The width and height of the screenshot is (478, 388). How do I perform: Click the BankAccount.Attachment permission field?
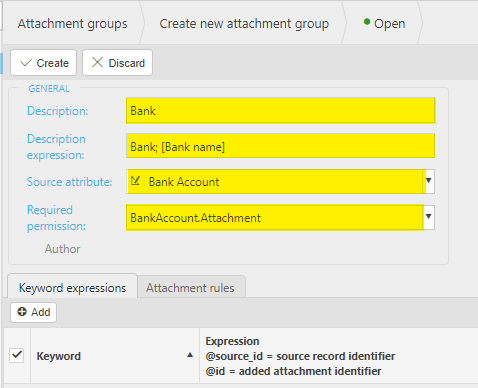coord(275,217)
